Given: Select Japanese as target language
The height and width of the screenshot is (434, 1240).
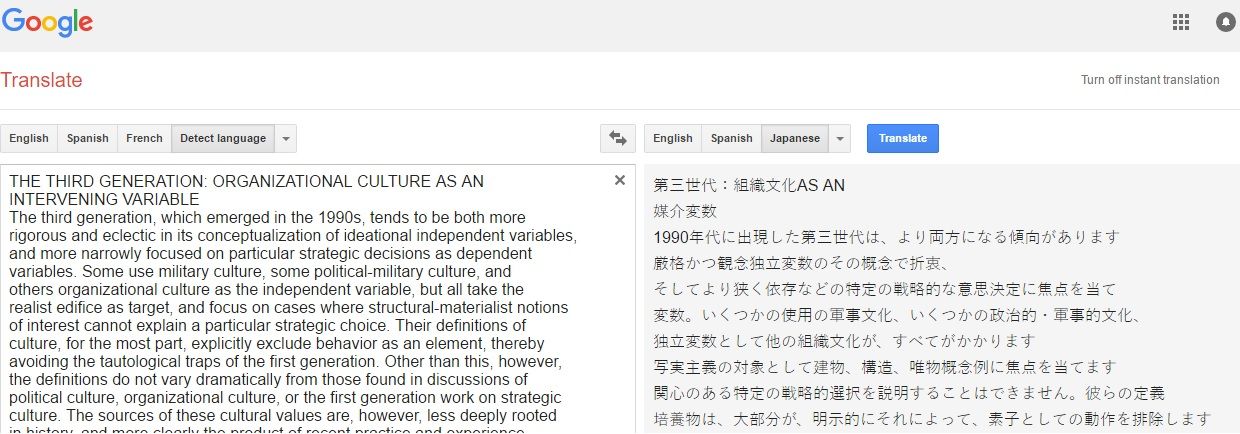Looking at the screenshot, I should (x=795, y=138).
